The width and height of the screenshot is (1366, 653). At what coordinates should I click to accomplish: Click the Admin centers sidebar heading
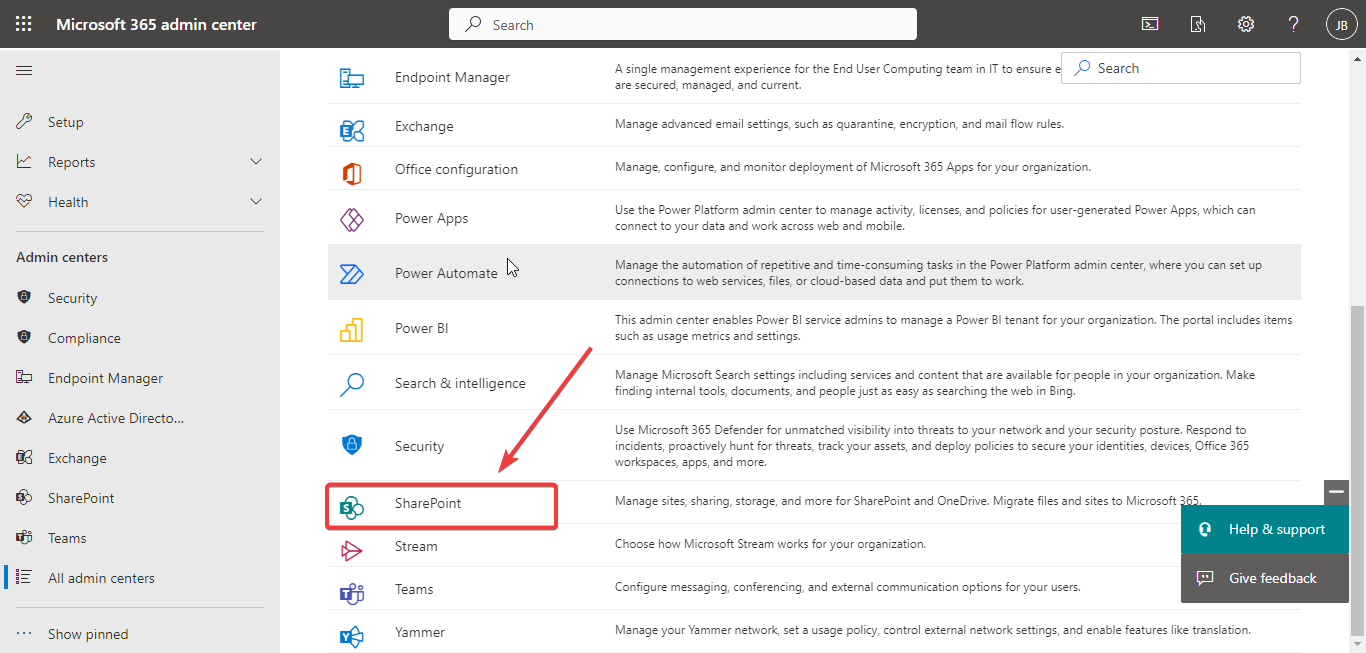(62, 257)
